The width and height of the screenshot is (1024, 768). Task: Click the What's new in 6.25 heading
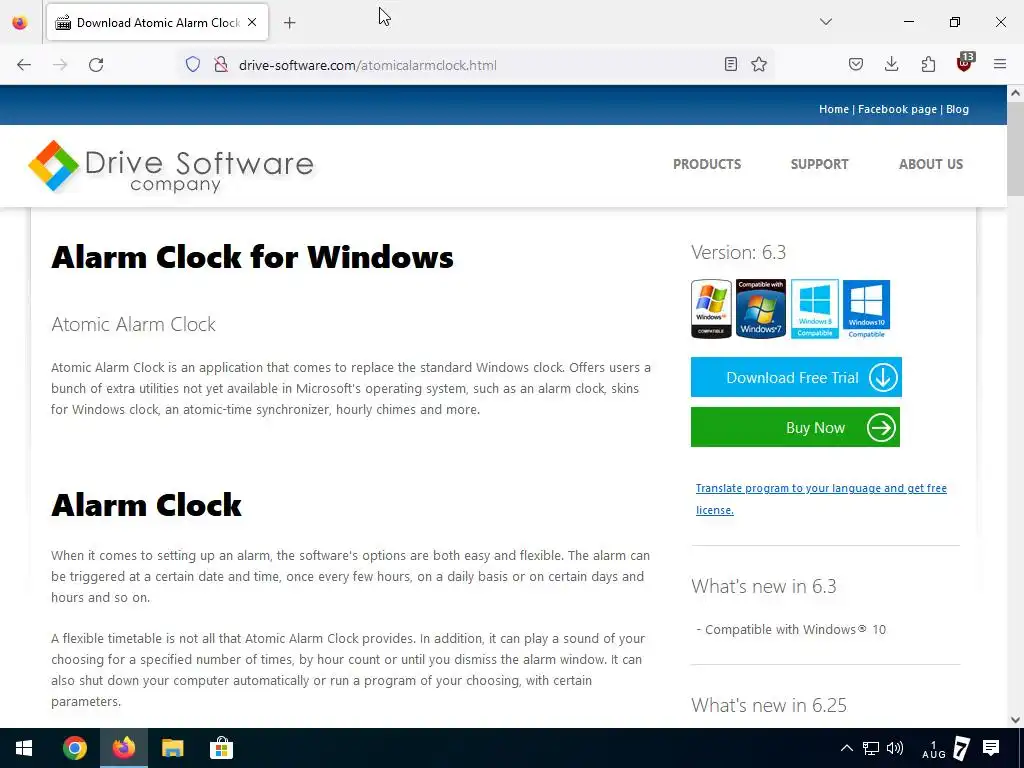tap(769, 705)
